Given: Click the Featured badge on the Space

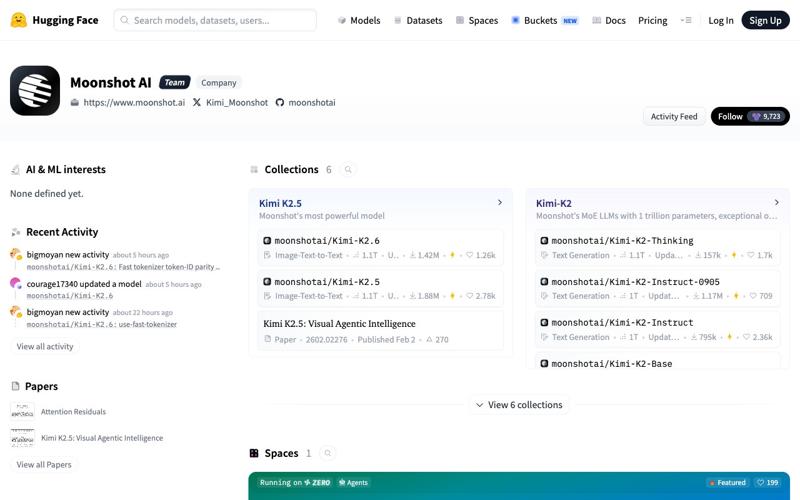Looking at the screenshot, I should tap(727, 482).
